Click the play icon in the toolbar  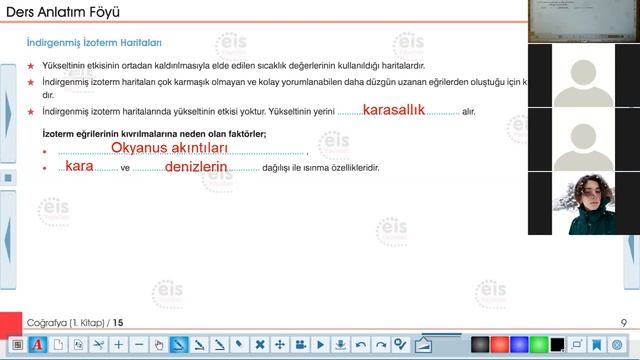coord(320,345)
